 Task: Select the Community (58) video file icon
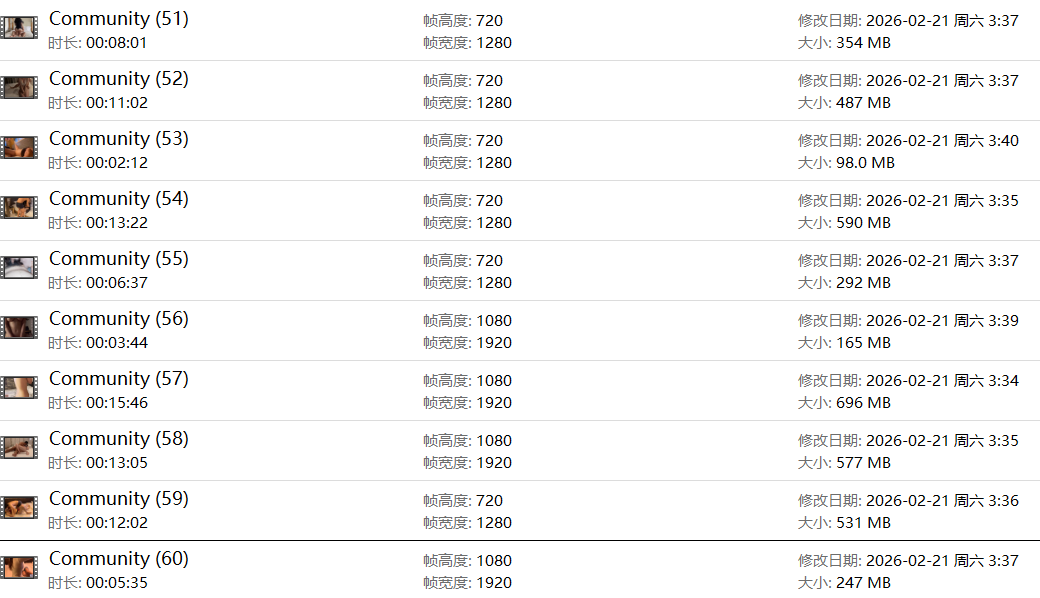(19, 448)
